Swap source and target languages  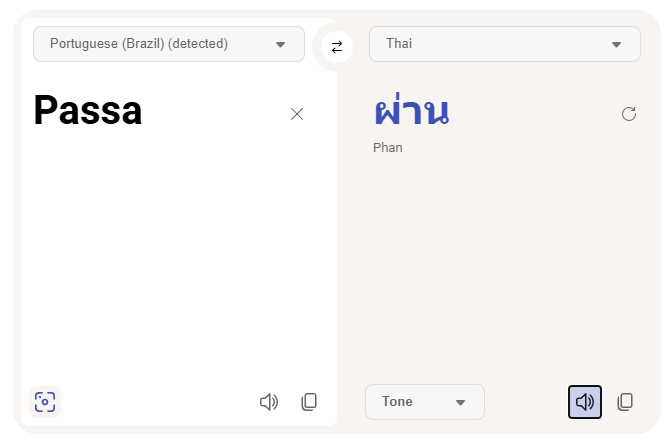pyautogui.click(x=337, y=46)
